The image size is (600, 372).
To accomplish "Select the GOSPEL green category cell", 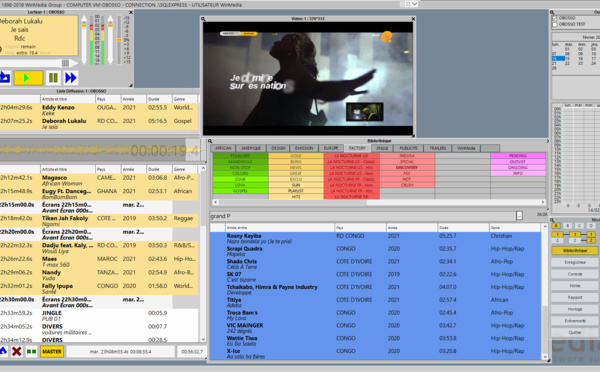I will click(x=240, y=191).
